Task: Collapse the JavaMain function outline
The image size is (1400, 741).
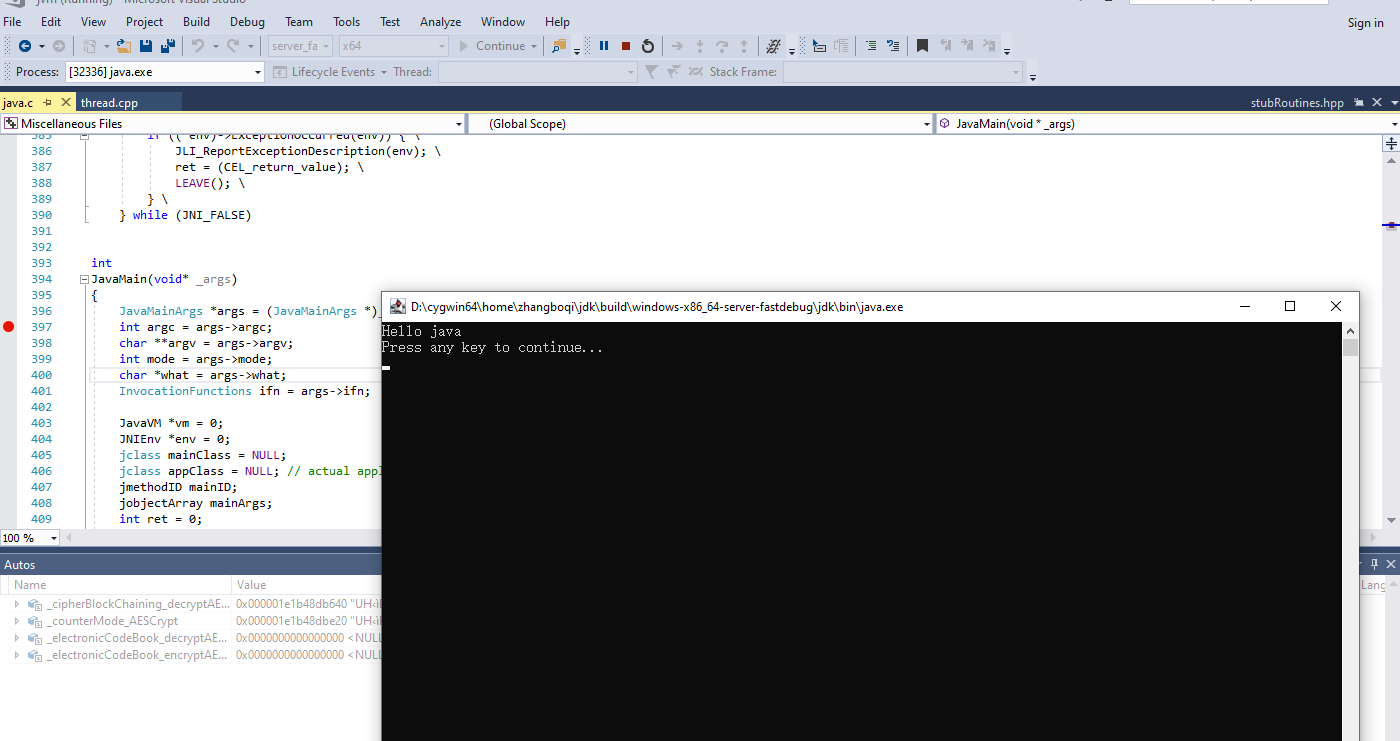Action: click(84, 279)
